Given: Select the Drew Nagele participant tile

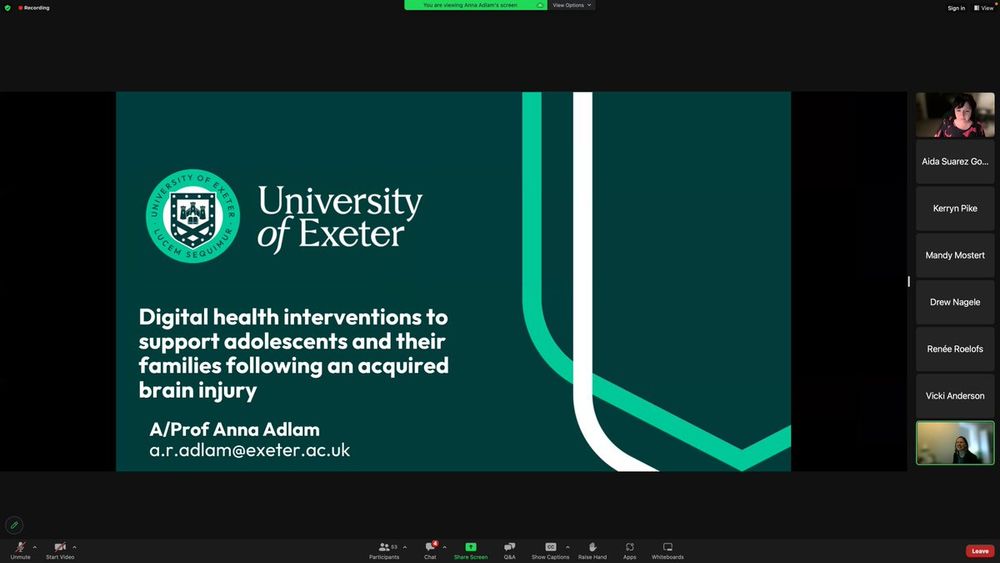Looking at the screenshot, I should pyautogui.click(x=955, y=302).
